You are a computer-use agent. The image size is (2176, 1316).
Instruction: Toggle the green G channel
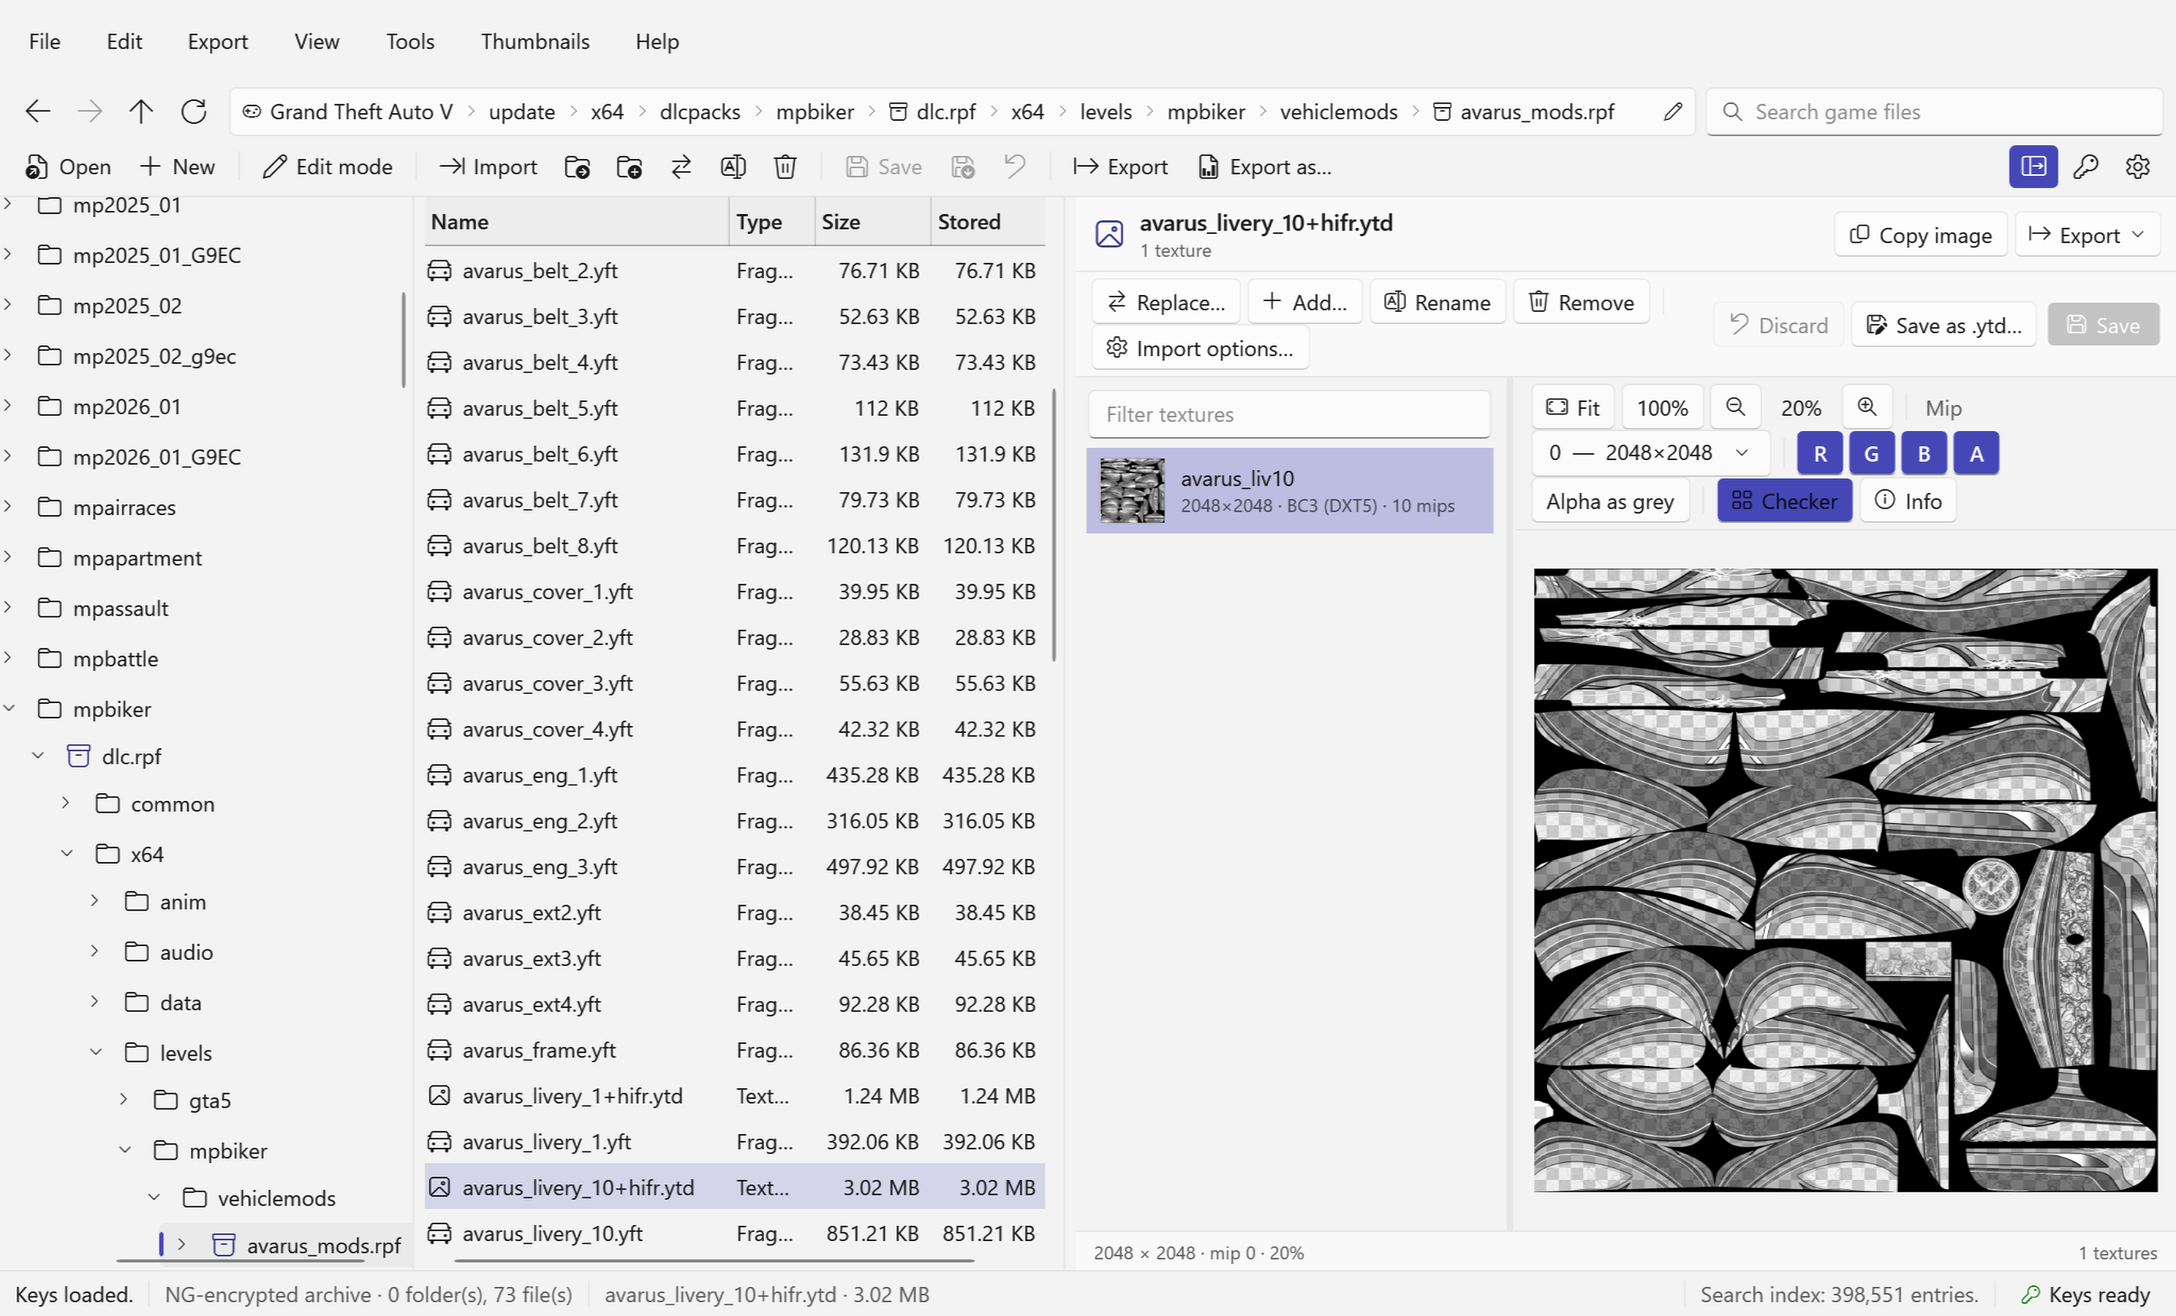(1872, 453)
